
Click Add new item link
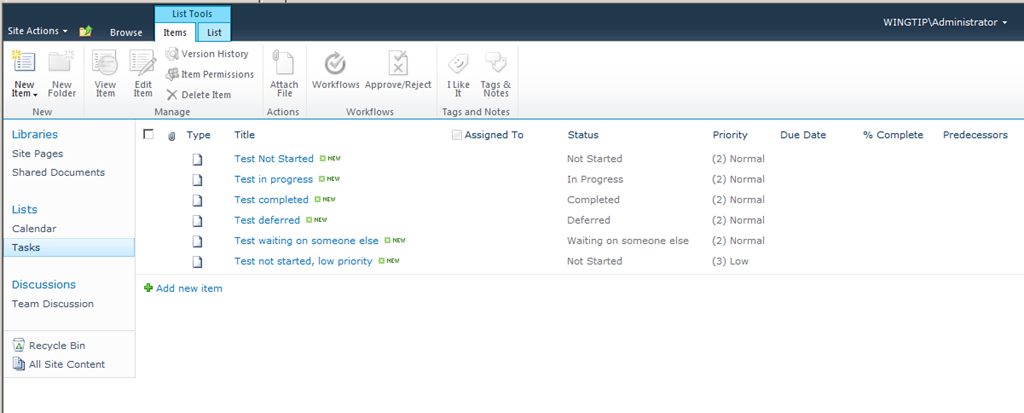tap(189, 288)
